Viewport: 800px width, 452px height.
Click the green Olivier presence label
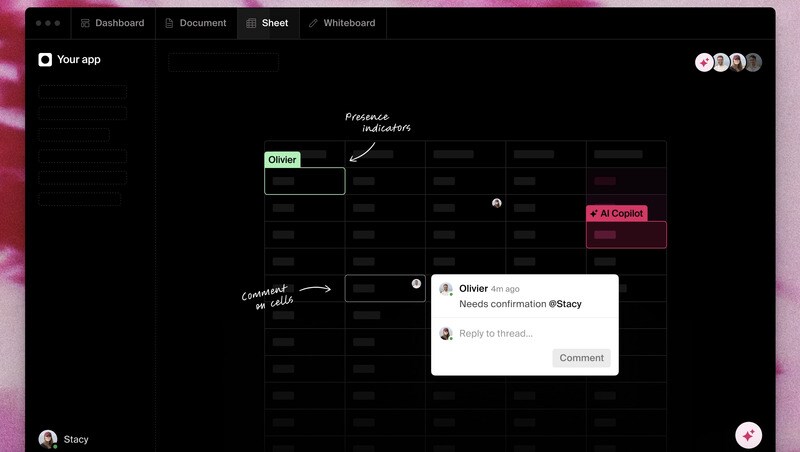click(282, 160)
